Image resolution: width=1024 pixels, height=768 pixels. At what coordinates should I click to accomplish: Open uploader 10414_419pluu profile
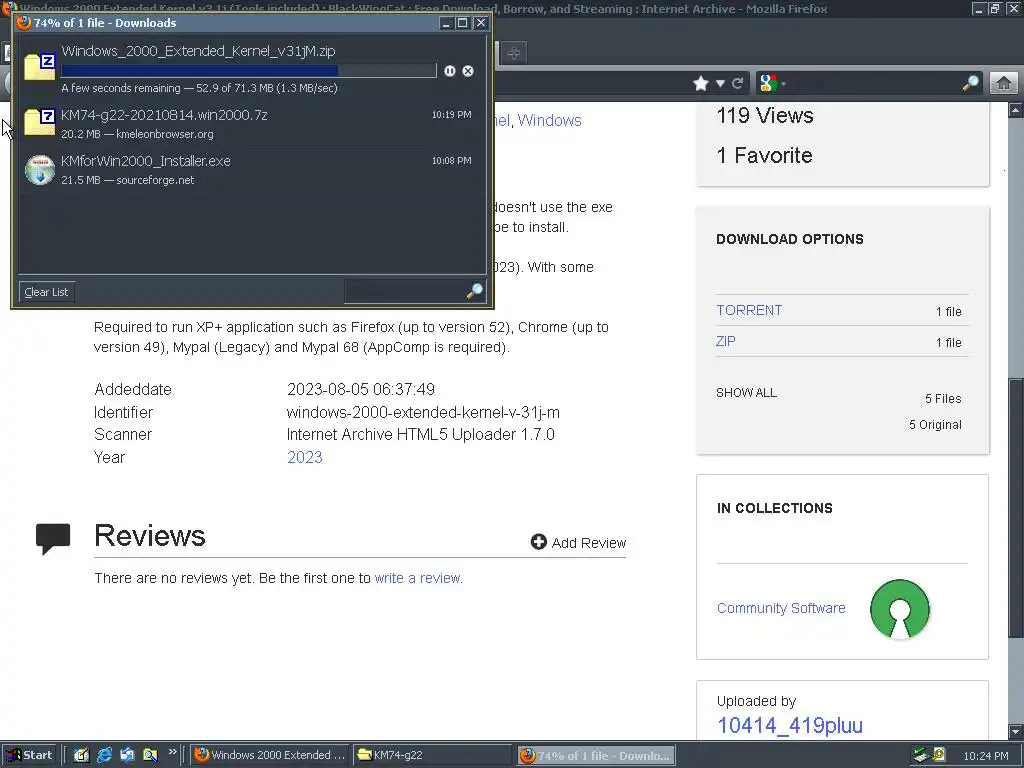coord(790,726)
